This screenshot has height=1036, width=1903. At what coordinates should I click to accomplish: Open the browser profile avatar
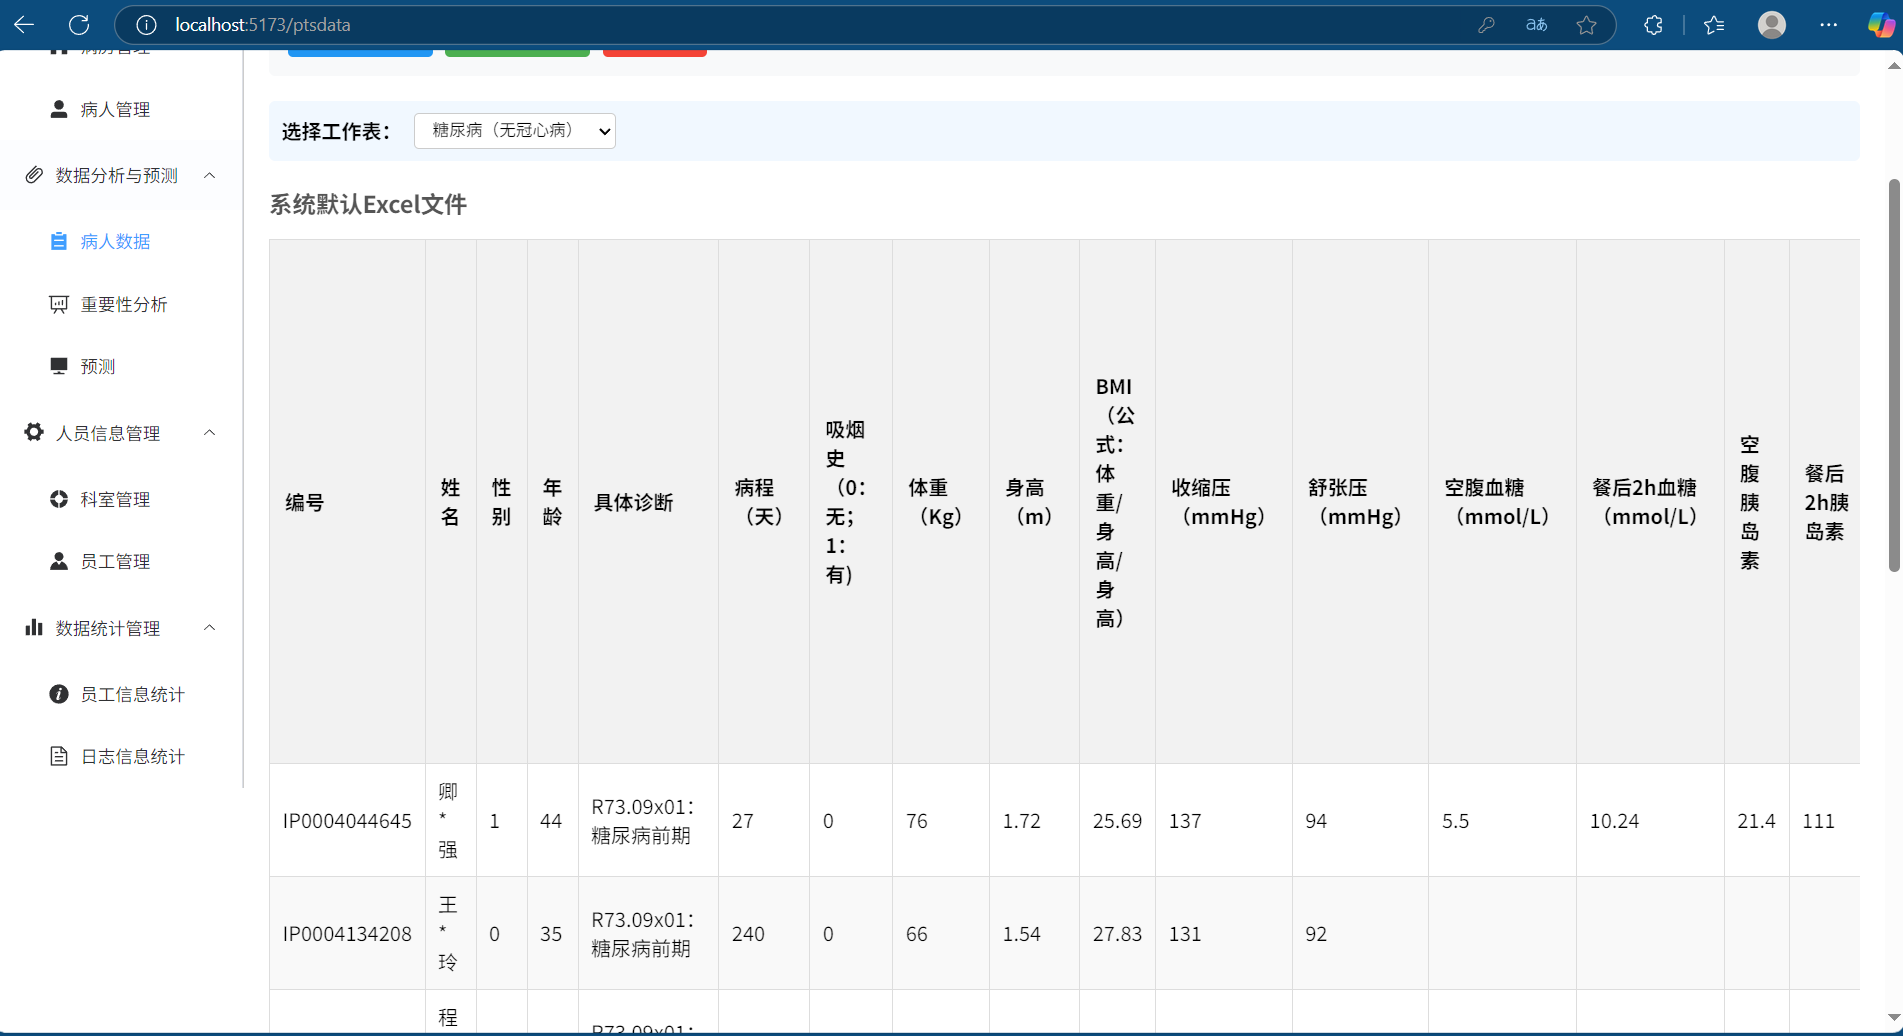point(1771,25)
